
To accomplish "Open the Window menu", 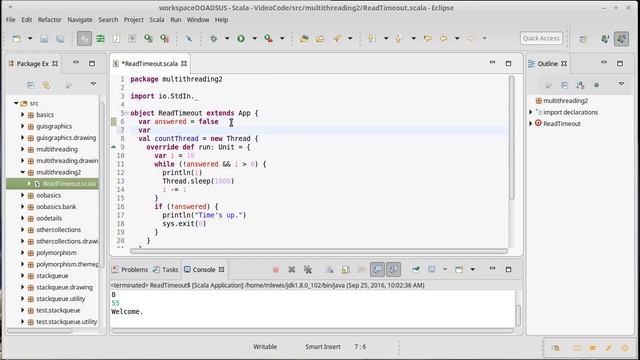I will pos(198,20).
